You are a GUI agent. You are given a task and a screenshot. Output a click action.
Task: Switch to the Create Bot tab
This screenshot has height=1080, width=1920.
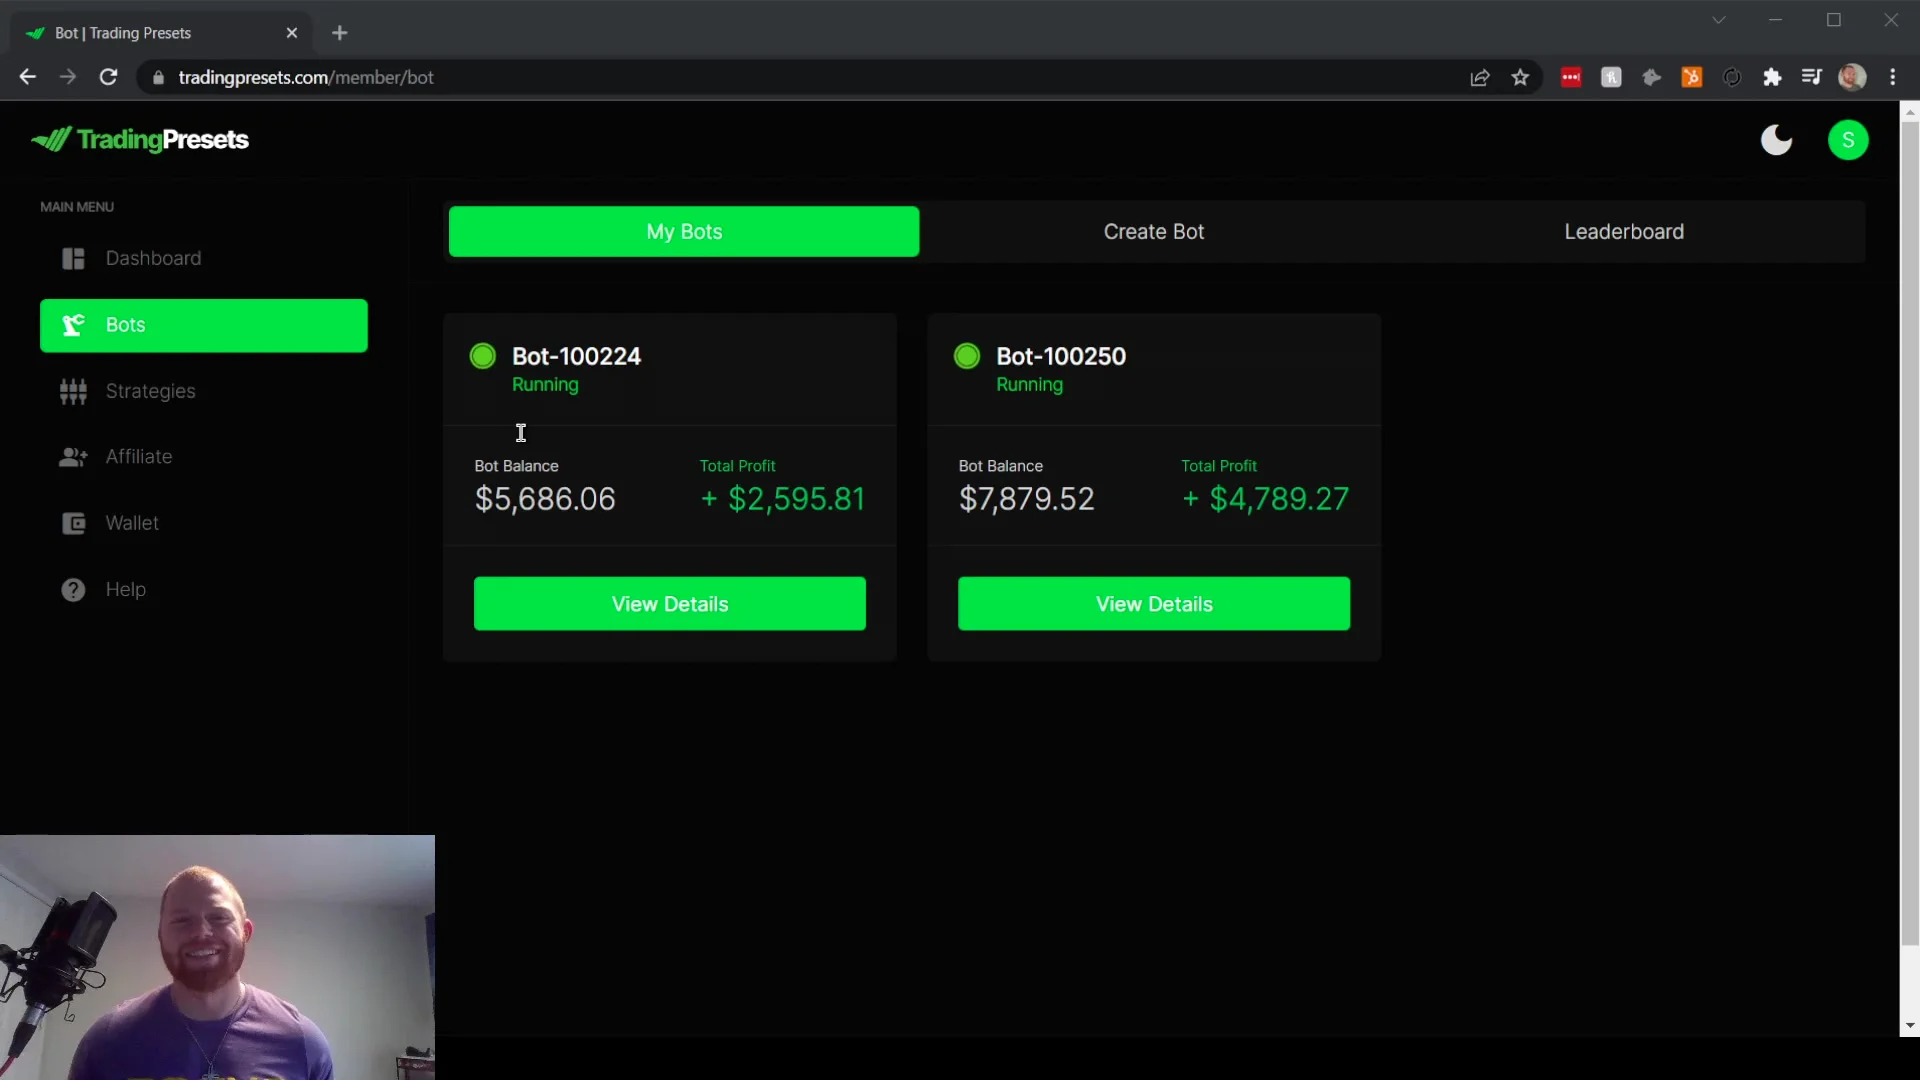coord(1154,231)
